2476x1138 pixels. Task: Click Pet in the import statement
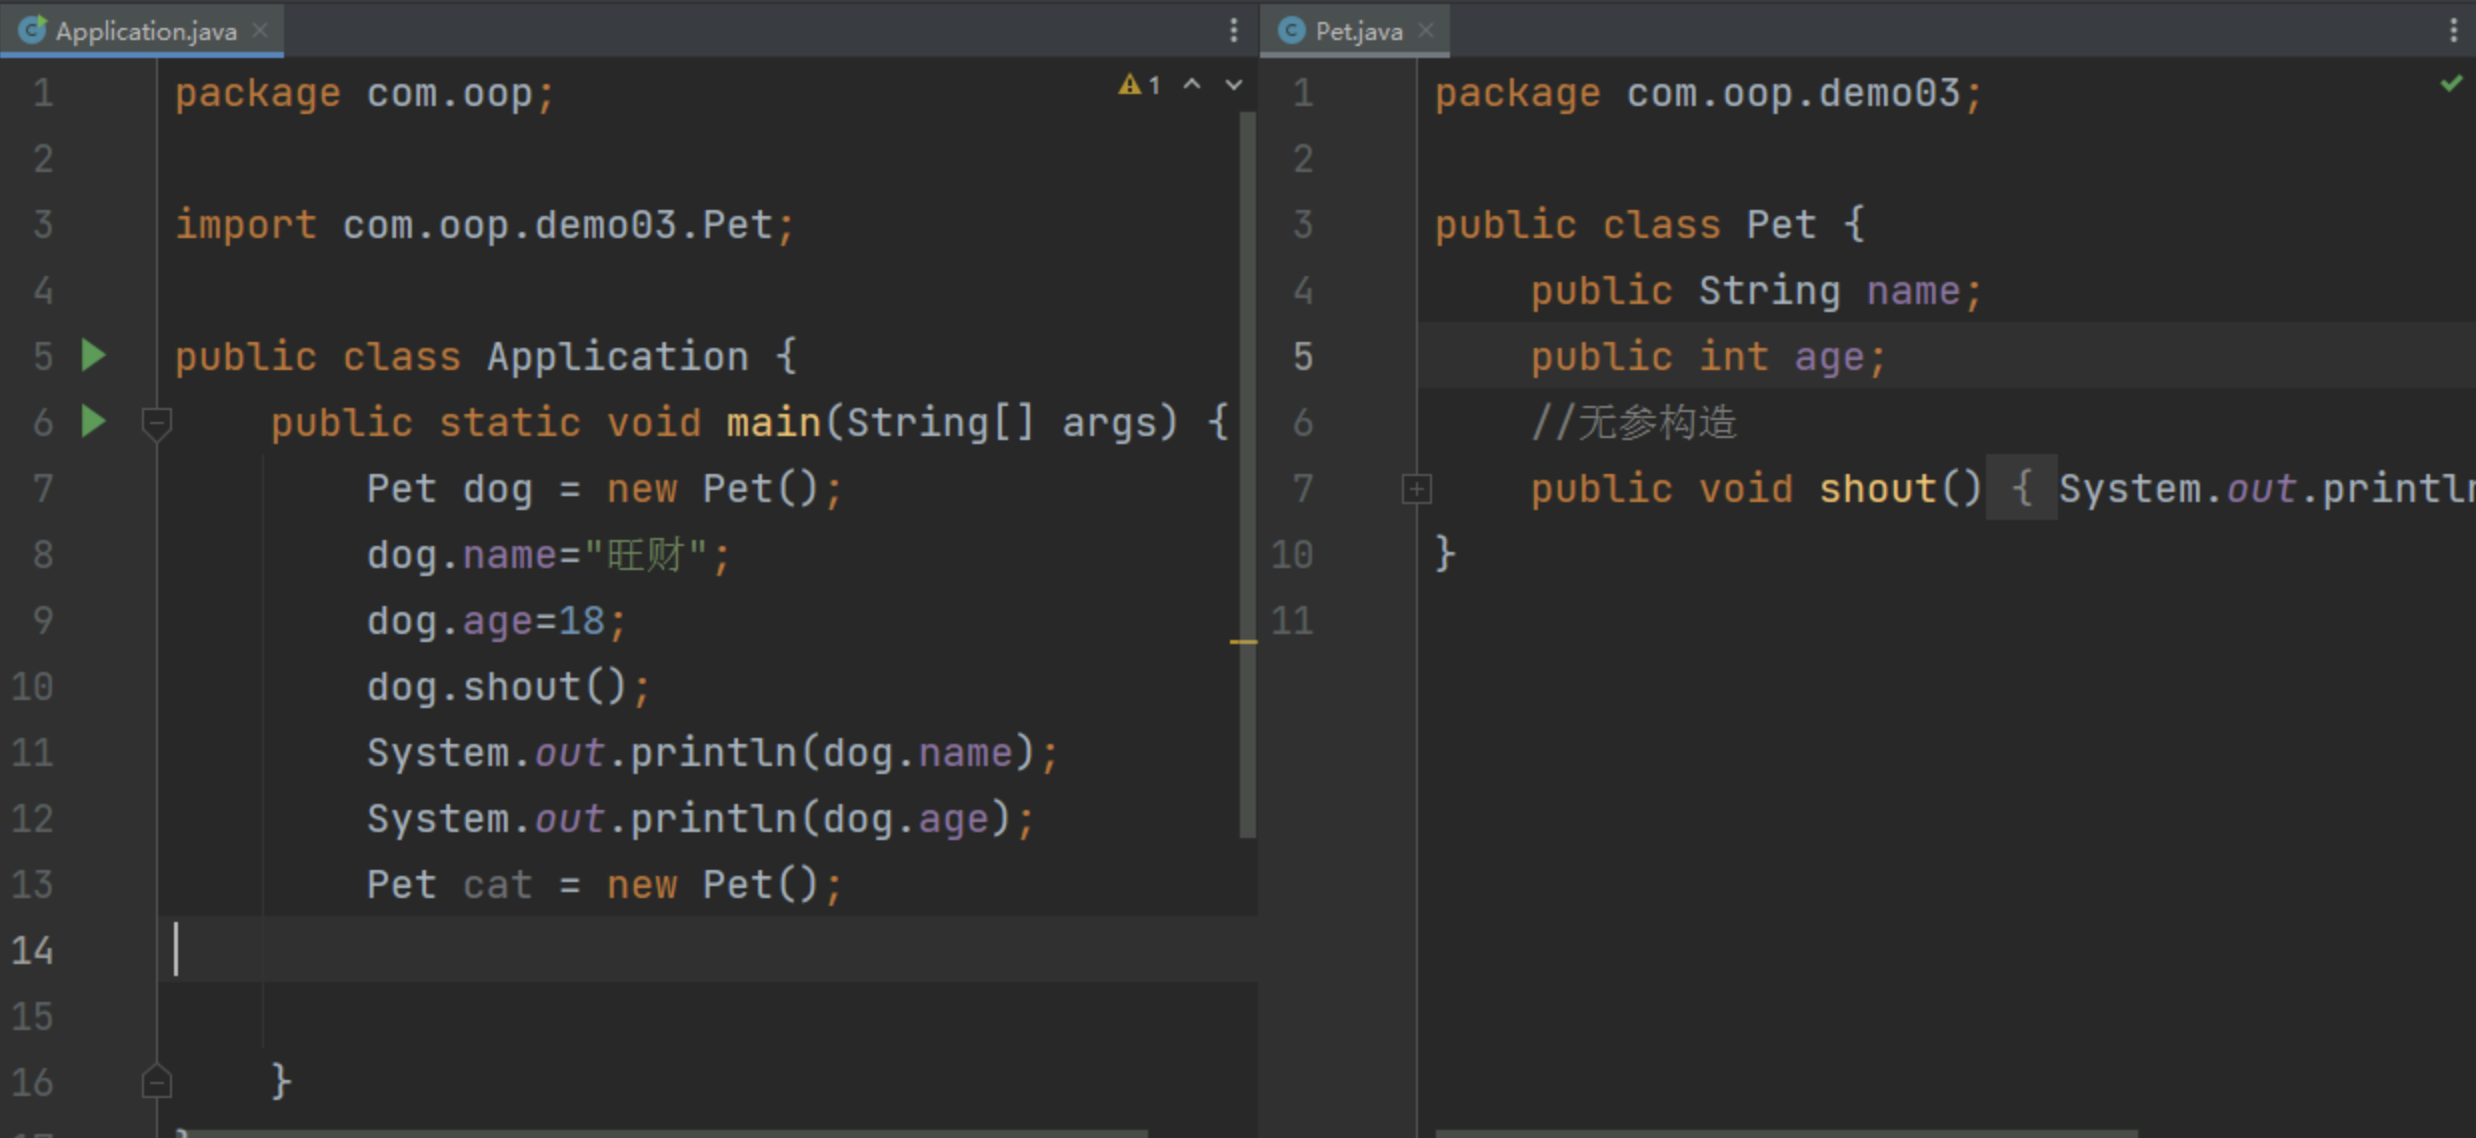coord(737,225)
